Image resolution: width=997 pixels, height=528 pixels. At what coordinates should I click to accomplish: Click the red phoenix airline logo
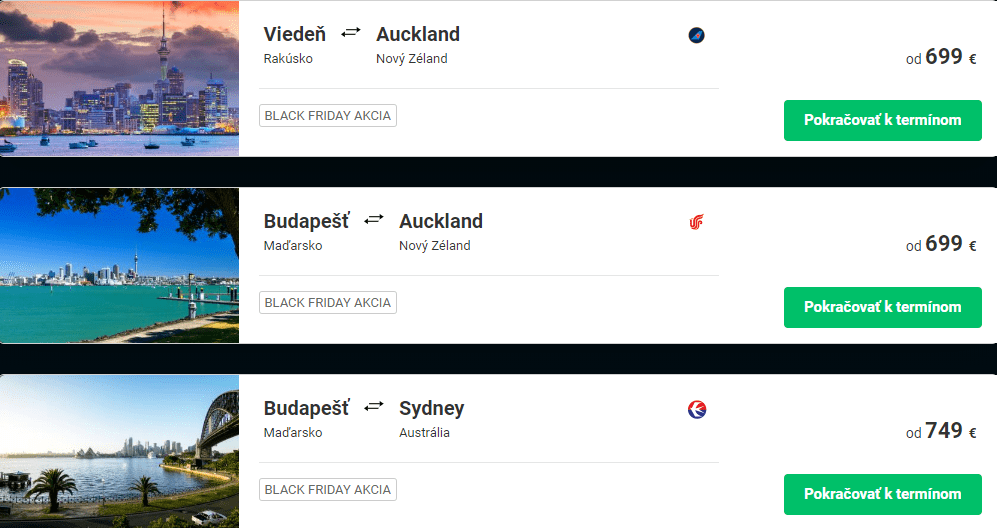point(697,222)
